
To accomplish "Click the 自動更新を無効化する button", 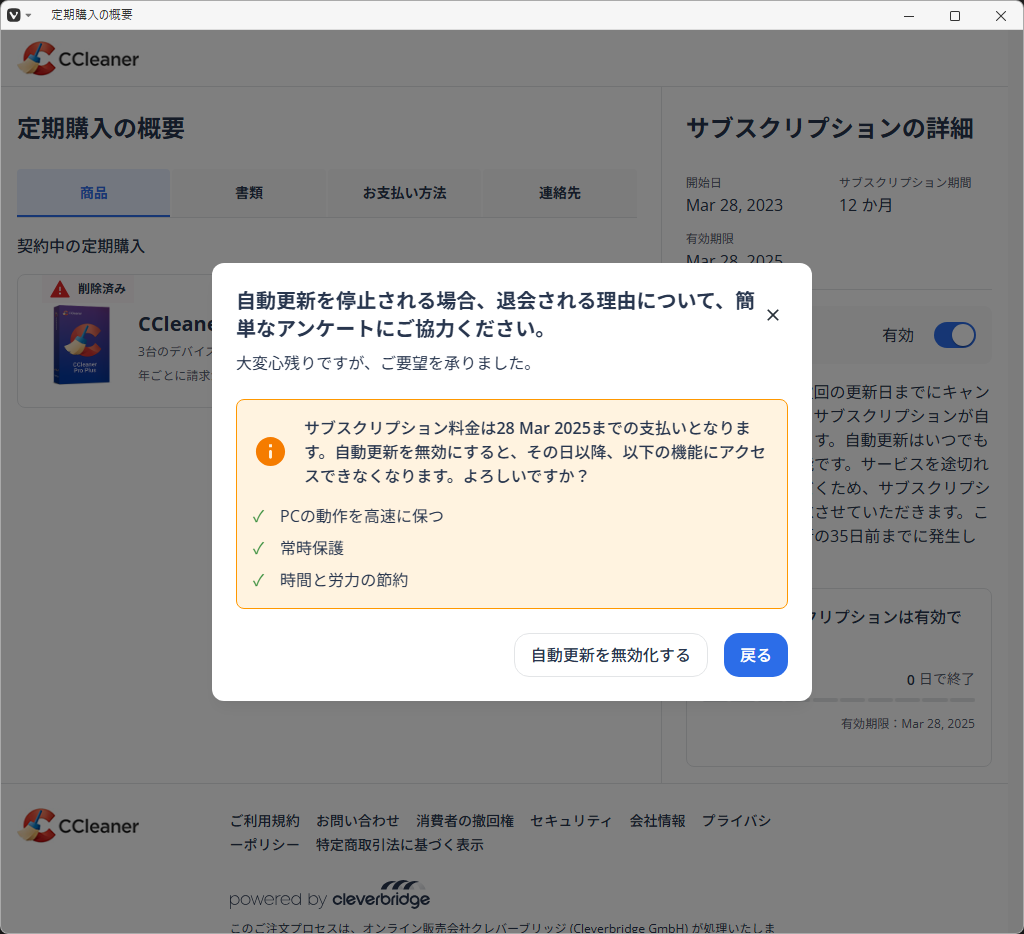I will click(x=611, y=655).
